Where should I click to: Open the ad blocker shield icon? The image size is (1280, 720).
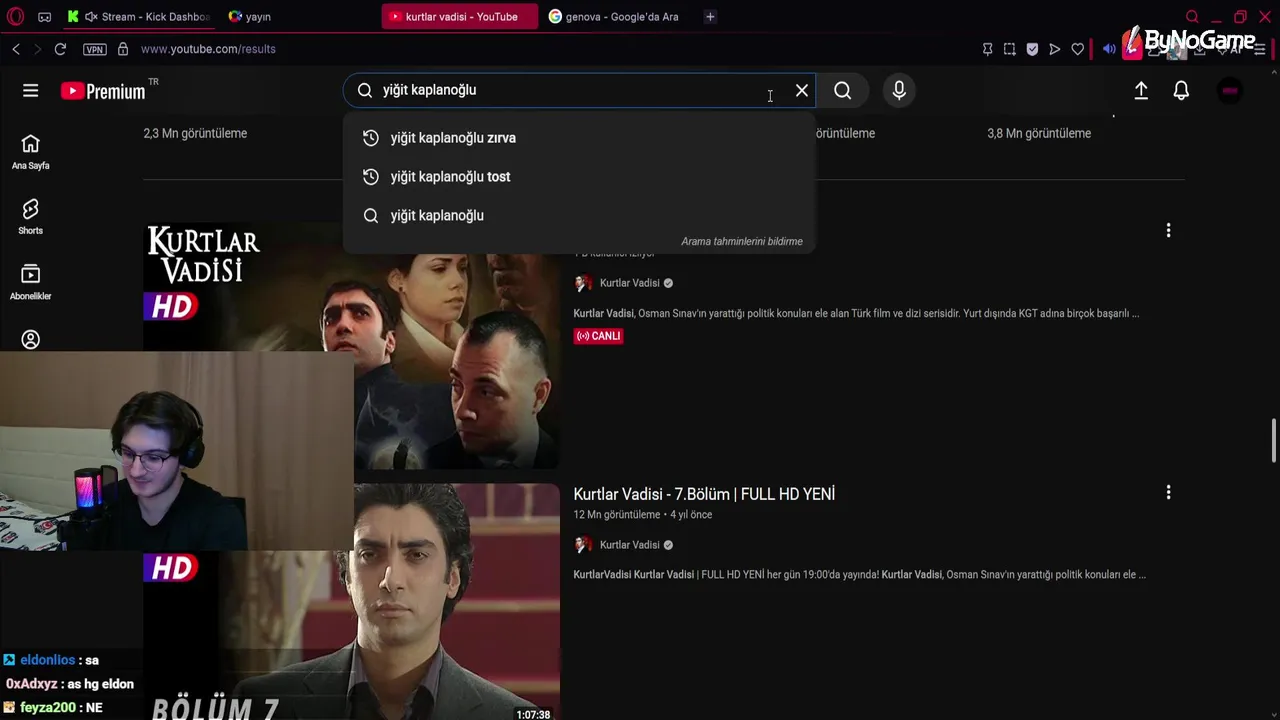point(1032,49)
